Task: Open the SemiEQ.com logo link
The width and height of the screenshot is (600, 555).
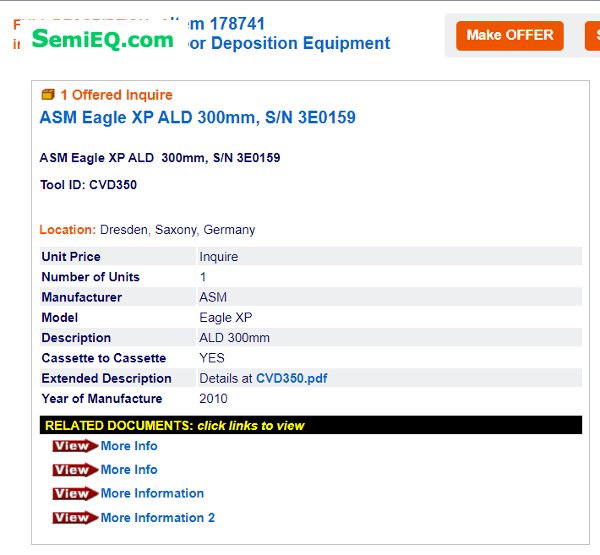Action: click(103, 39)
